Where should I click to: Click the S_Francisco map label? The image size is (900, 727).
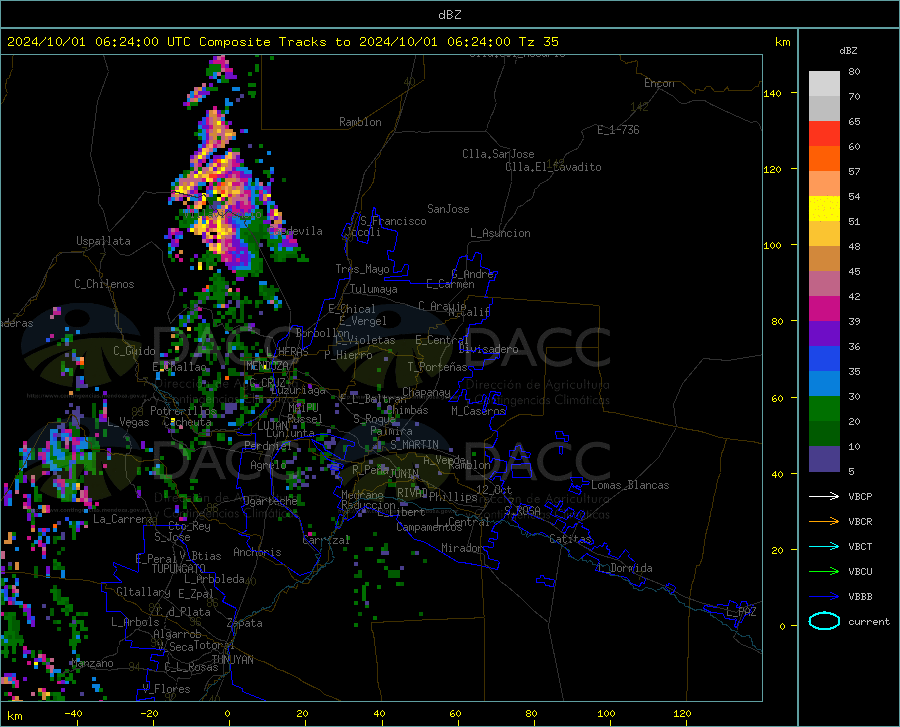click(393, 221)
